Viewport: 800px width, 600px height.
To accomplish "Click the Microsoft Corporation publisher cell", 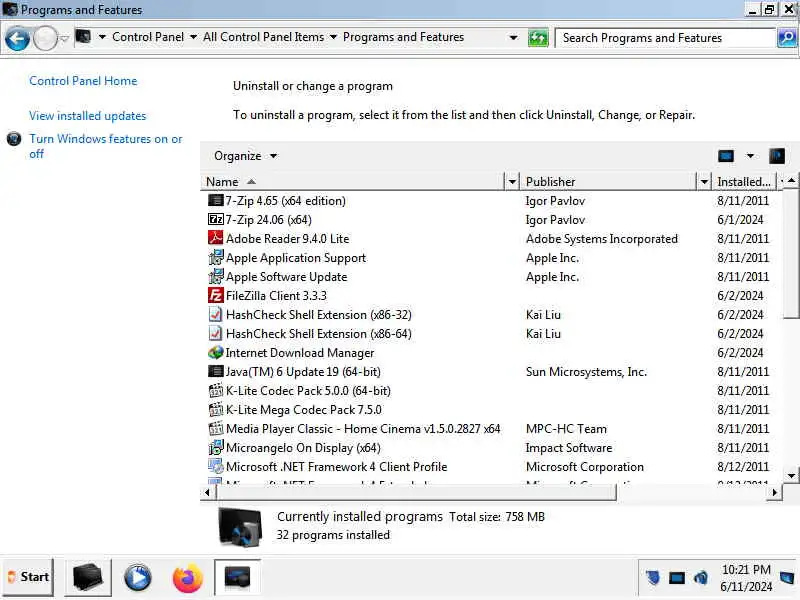I will click(x=585, y=467).
